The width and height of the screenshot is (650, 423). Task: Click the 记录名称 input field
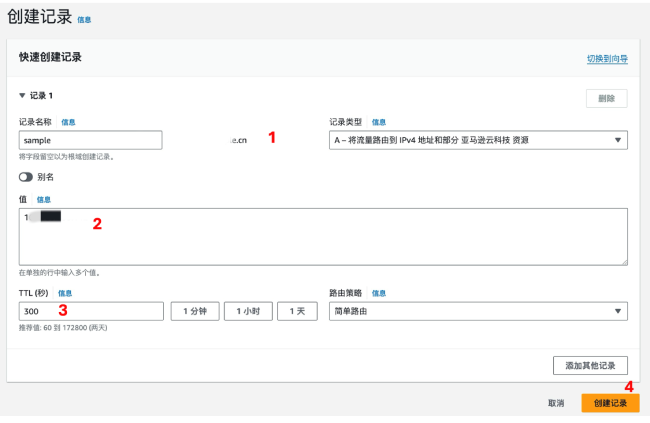[90, 141]
